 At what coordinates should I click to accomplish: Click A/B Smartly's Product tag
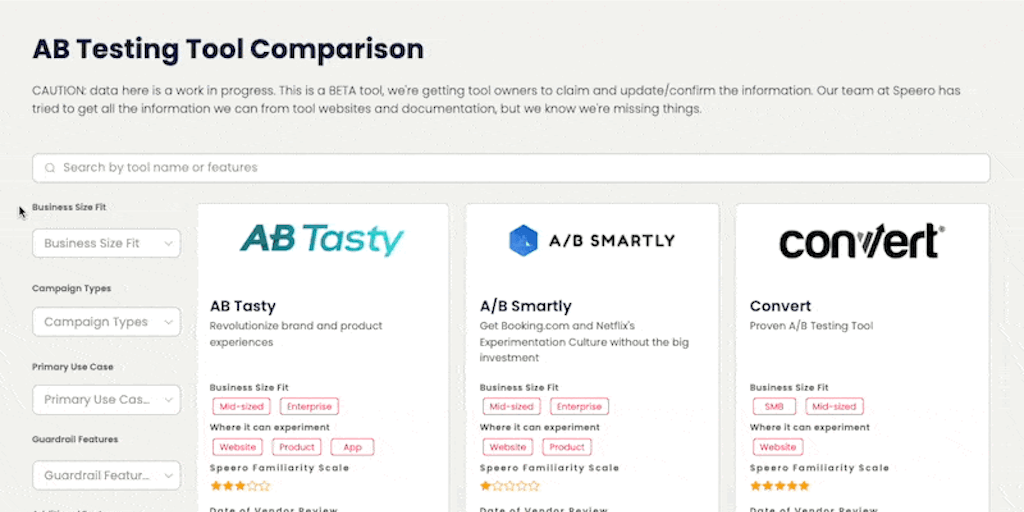(566, 447)
